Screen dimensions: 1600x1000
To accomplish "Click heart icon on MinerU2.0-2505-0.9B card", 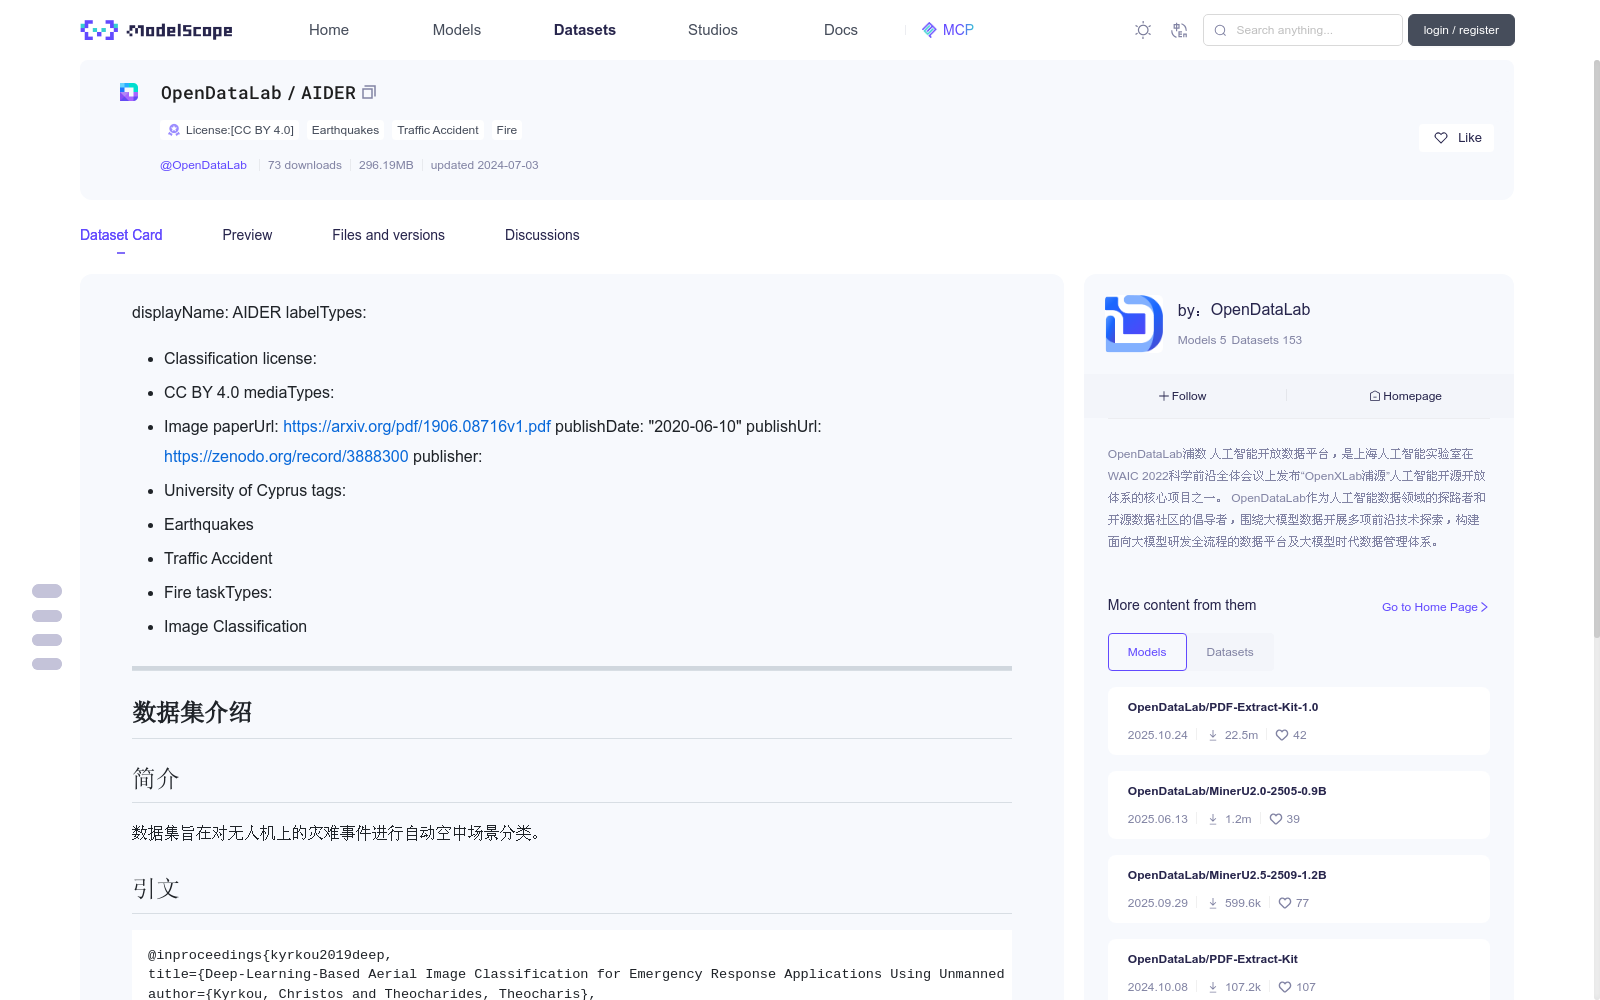I will [x=1276, y=819].
